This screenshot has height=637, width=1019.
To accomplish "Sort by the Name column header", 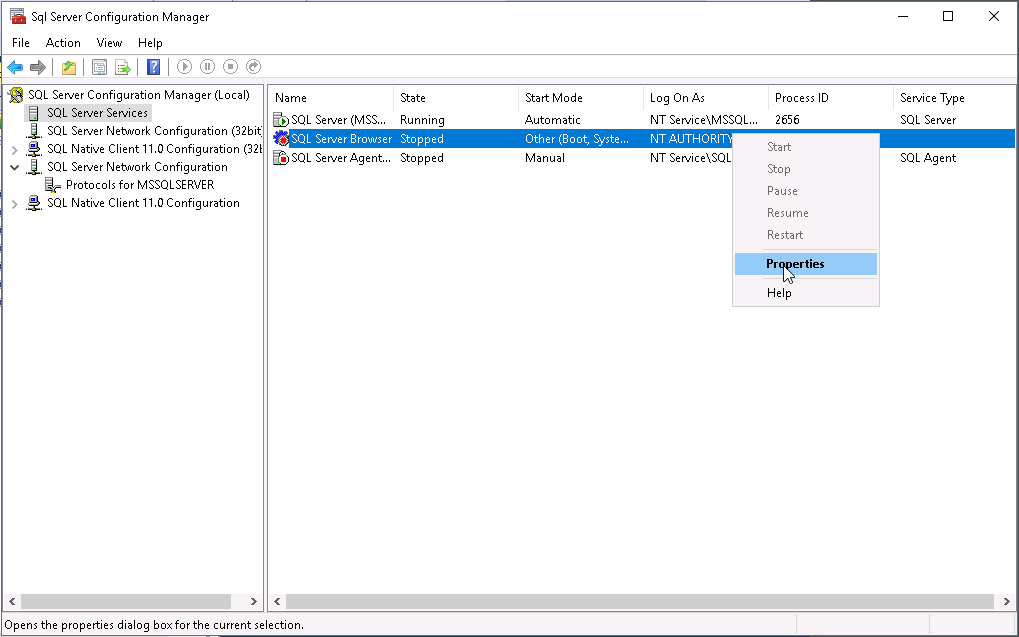I will tap(331, 98).
